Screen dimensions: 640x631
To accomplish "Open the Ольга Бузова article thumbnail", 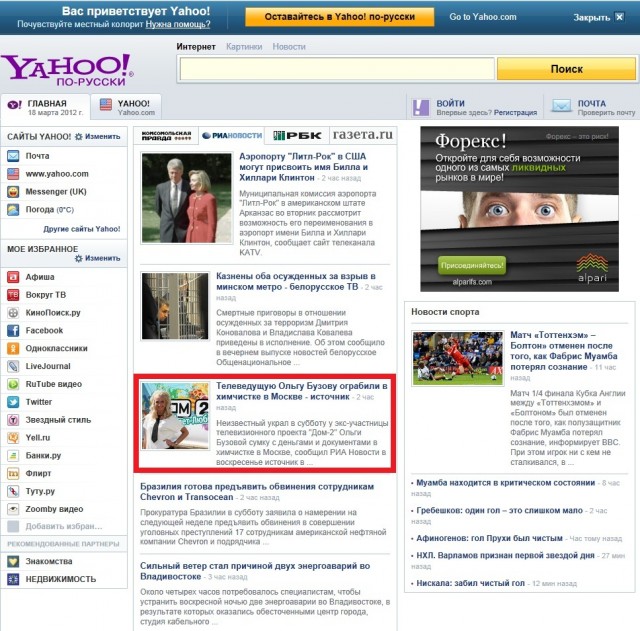I will (x=175, y=415).
